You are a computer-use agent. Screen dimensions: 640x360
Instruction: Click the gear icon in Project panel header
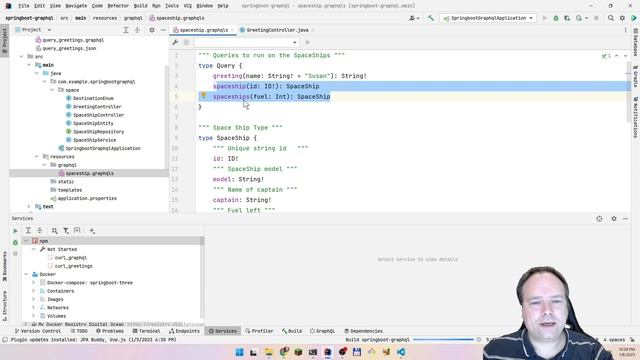pyautogui.click(x=152, y=30)
